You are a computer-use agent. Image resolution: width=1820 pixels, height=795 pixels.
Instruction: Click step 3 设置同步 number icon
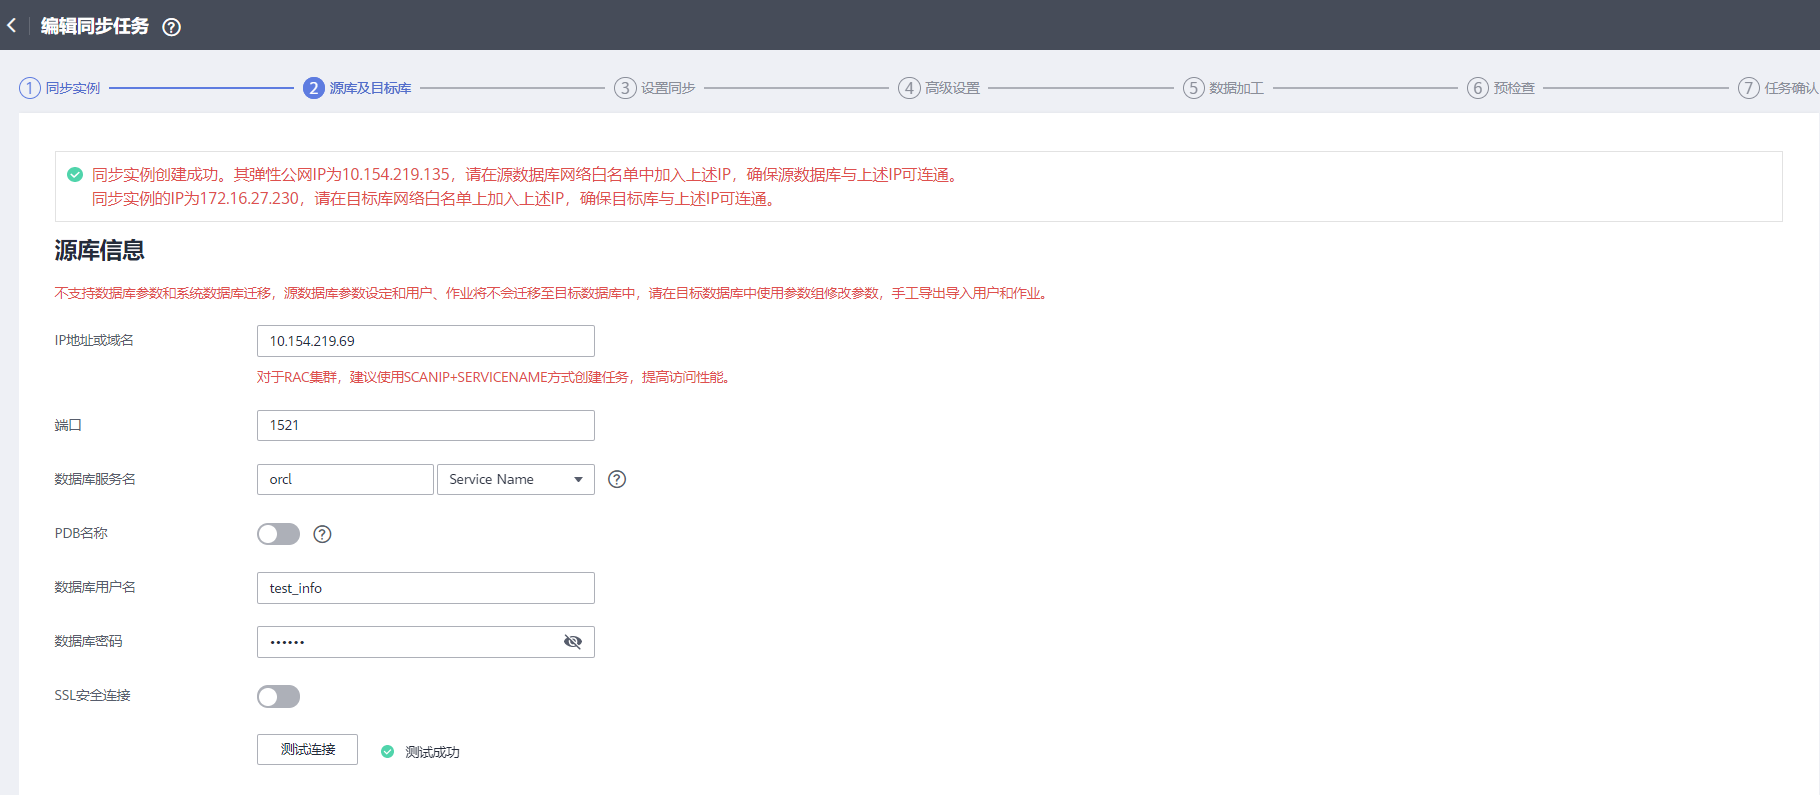(625, 88)
